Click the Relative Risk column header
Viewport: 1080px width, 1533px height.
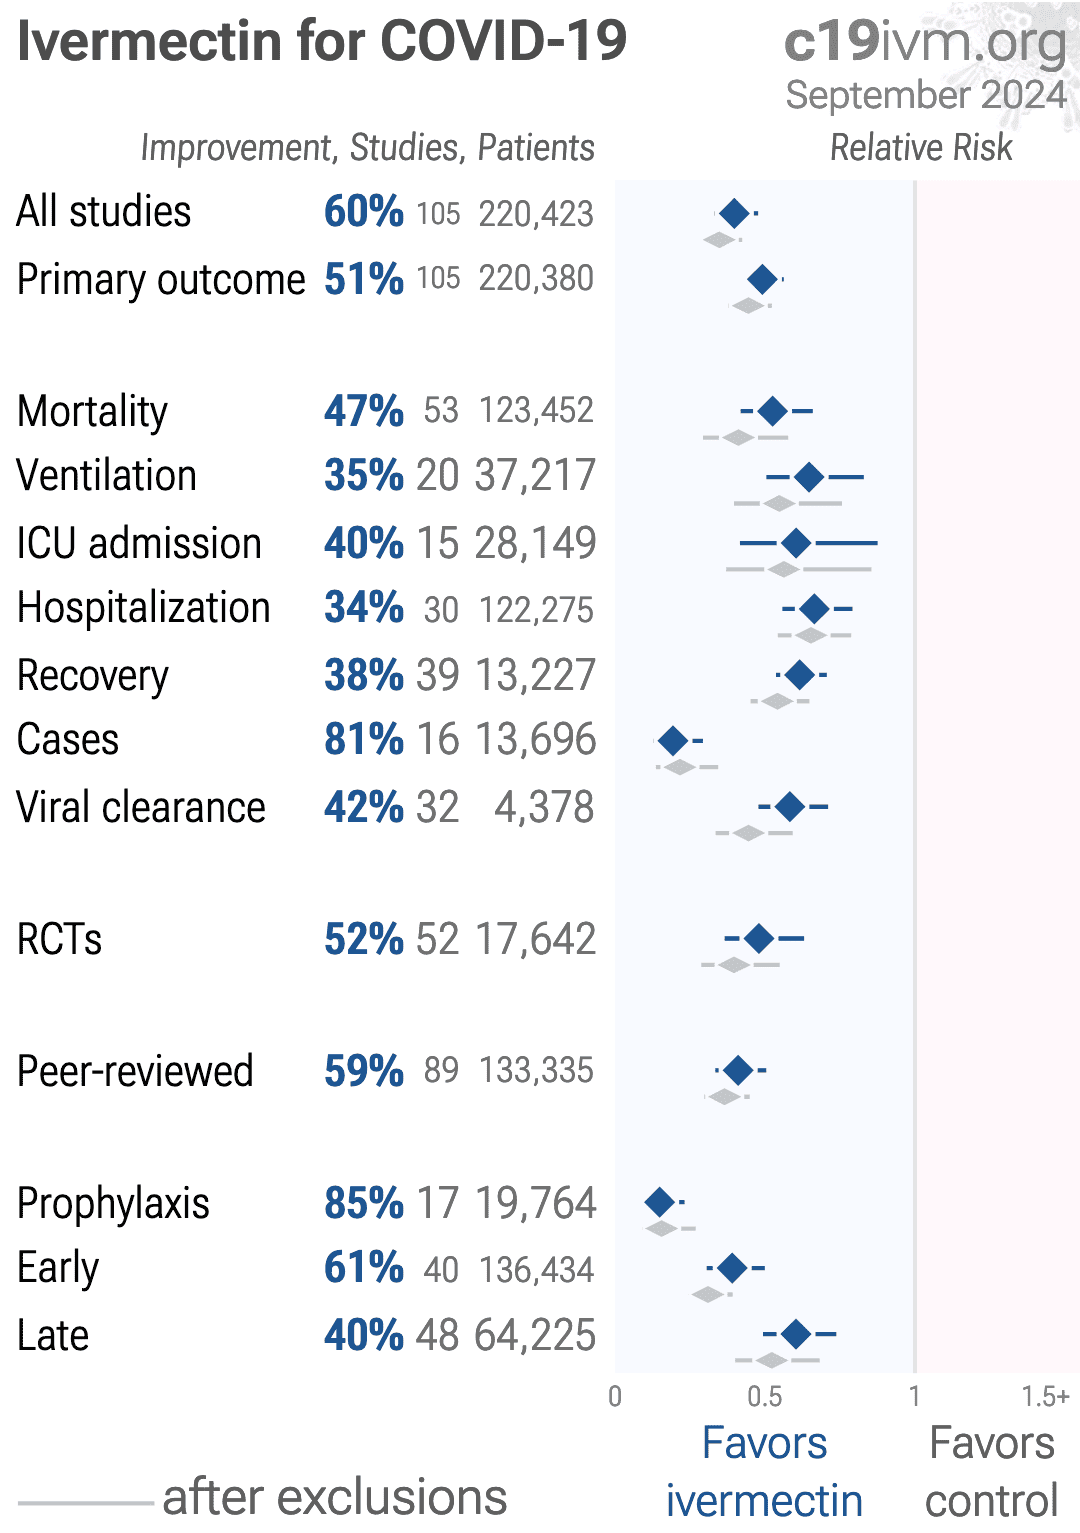click(x=921, y=148)
